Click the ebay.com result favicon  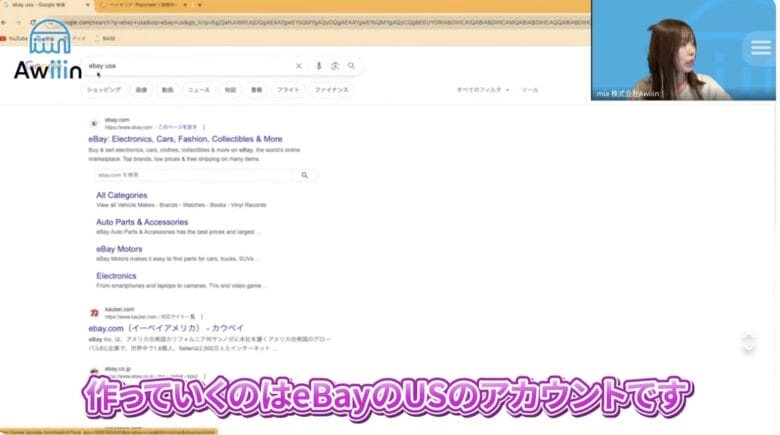[94, 123]
